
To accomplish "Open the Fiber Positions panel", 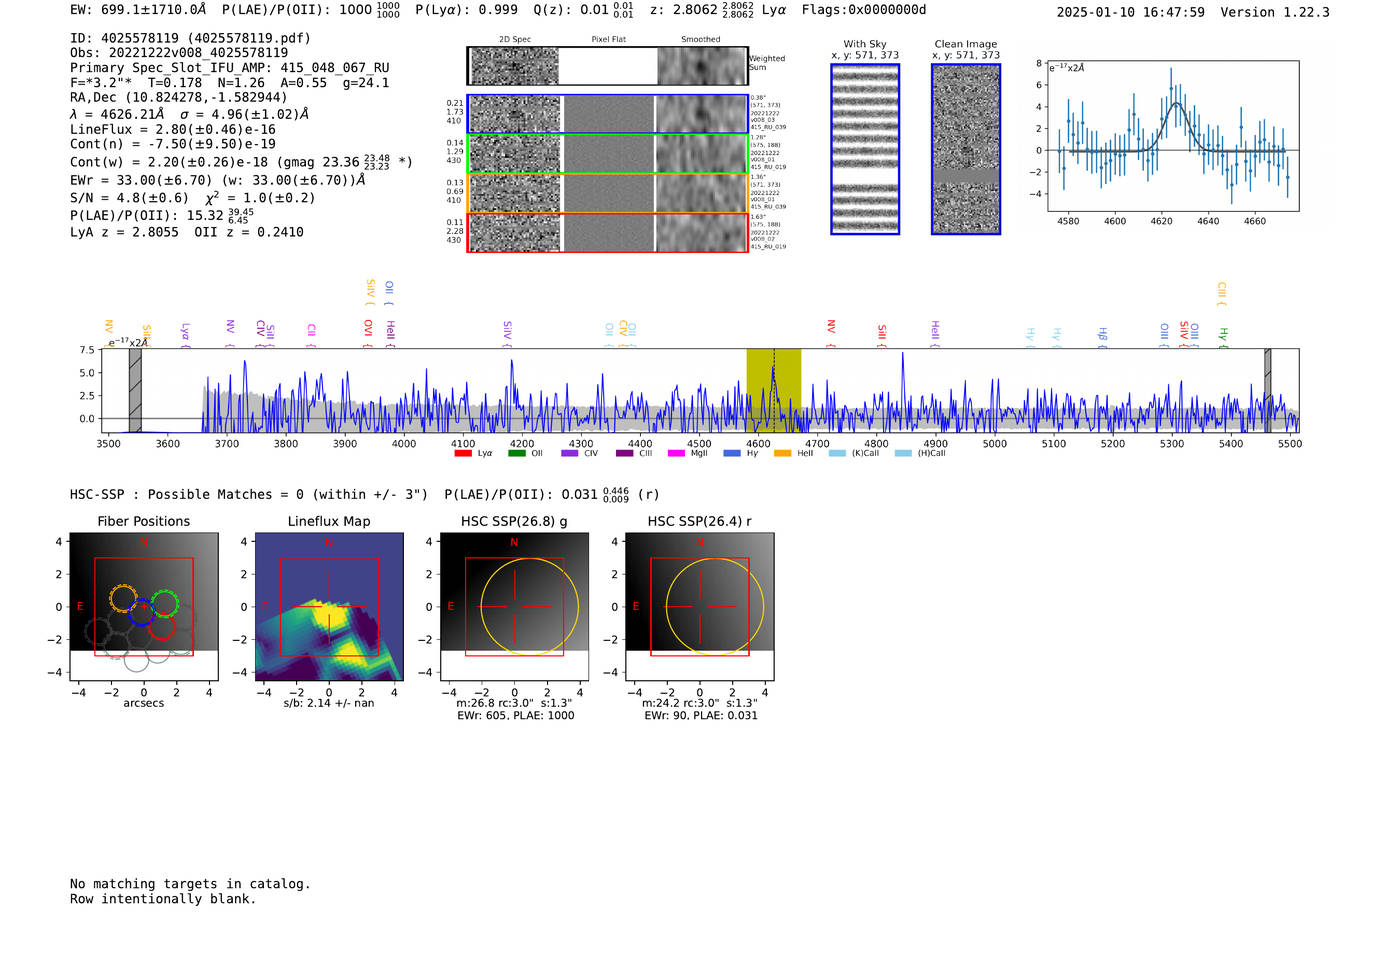I will (x=144, y=606).
